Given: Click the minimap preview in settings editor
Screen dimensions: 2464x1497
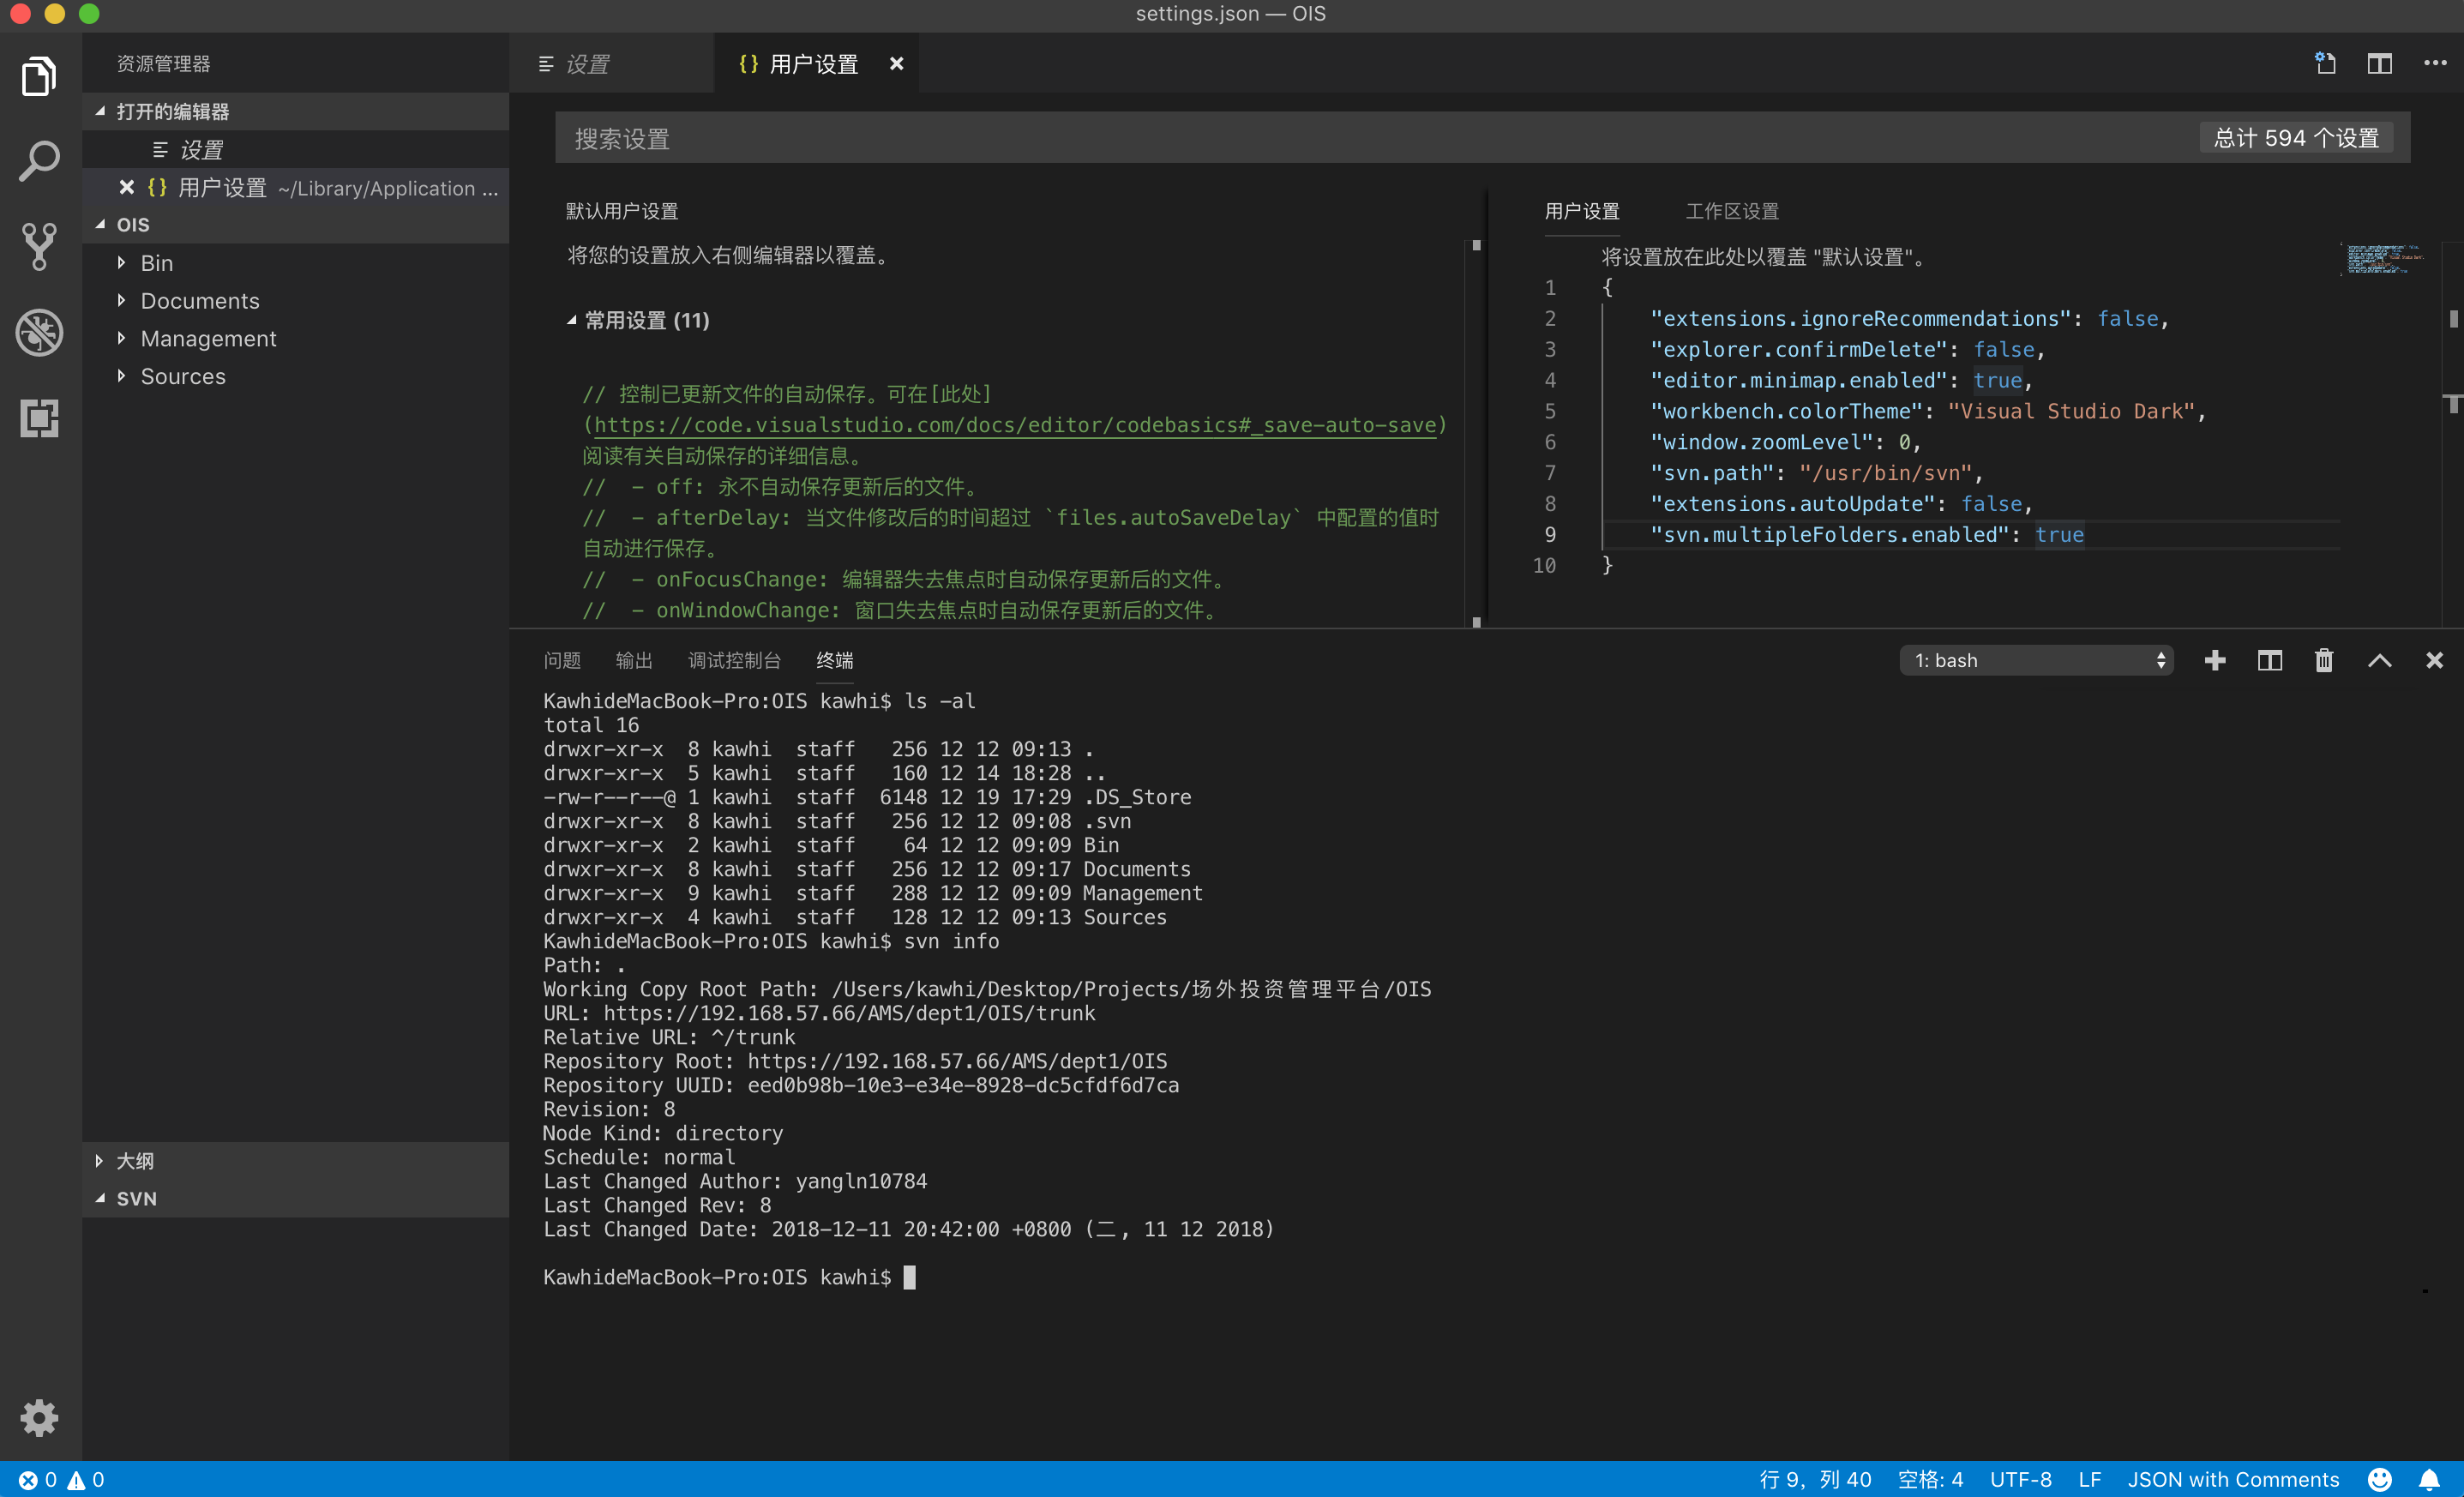Looking at the screenshot, I should [2384, 259].
